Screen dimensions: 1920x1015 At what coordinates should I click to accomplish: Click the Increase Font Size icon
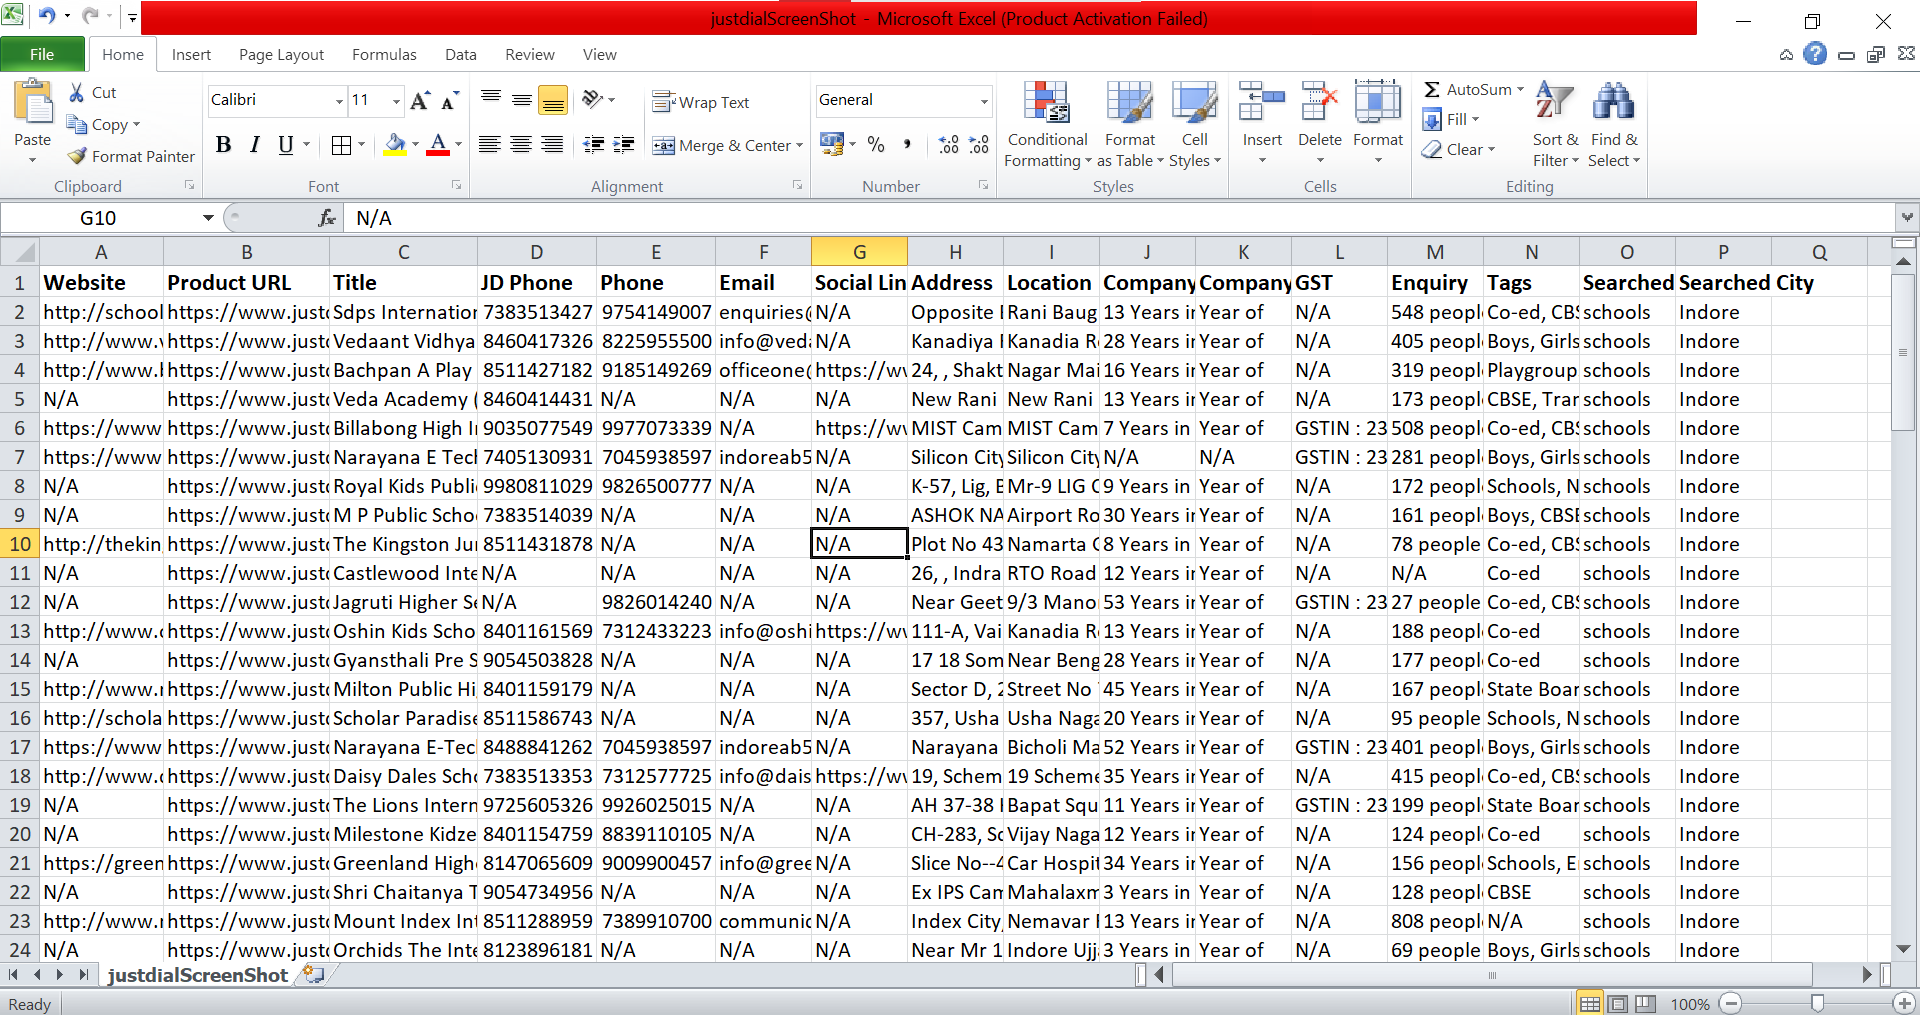[x=420, y=100]
